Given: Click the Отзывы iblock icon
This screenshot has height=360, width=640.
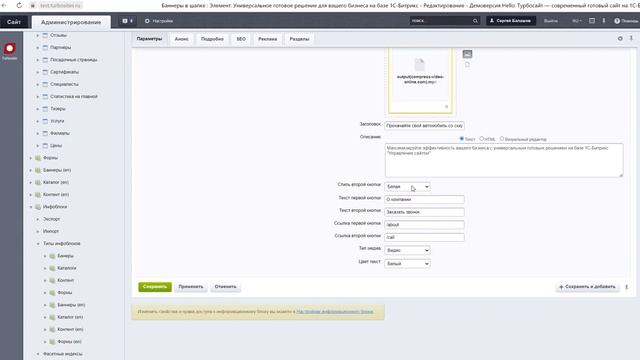Looking at the screenshot, I should (45, 35).
